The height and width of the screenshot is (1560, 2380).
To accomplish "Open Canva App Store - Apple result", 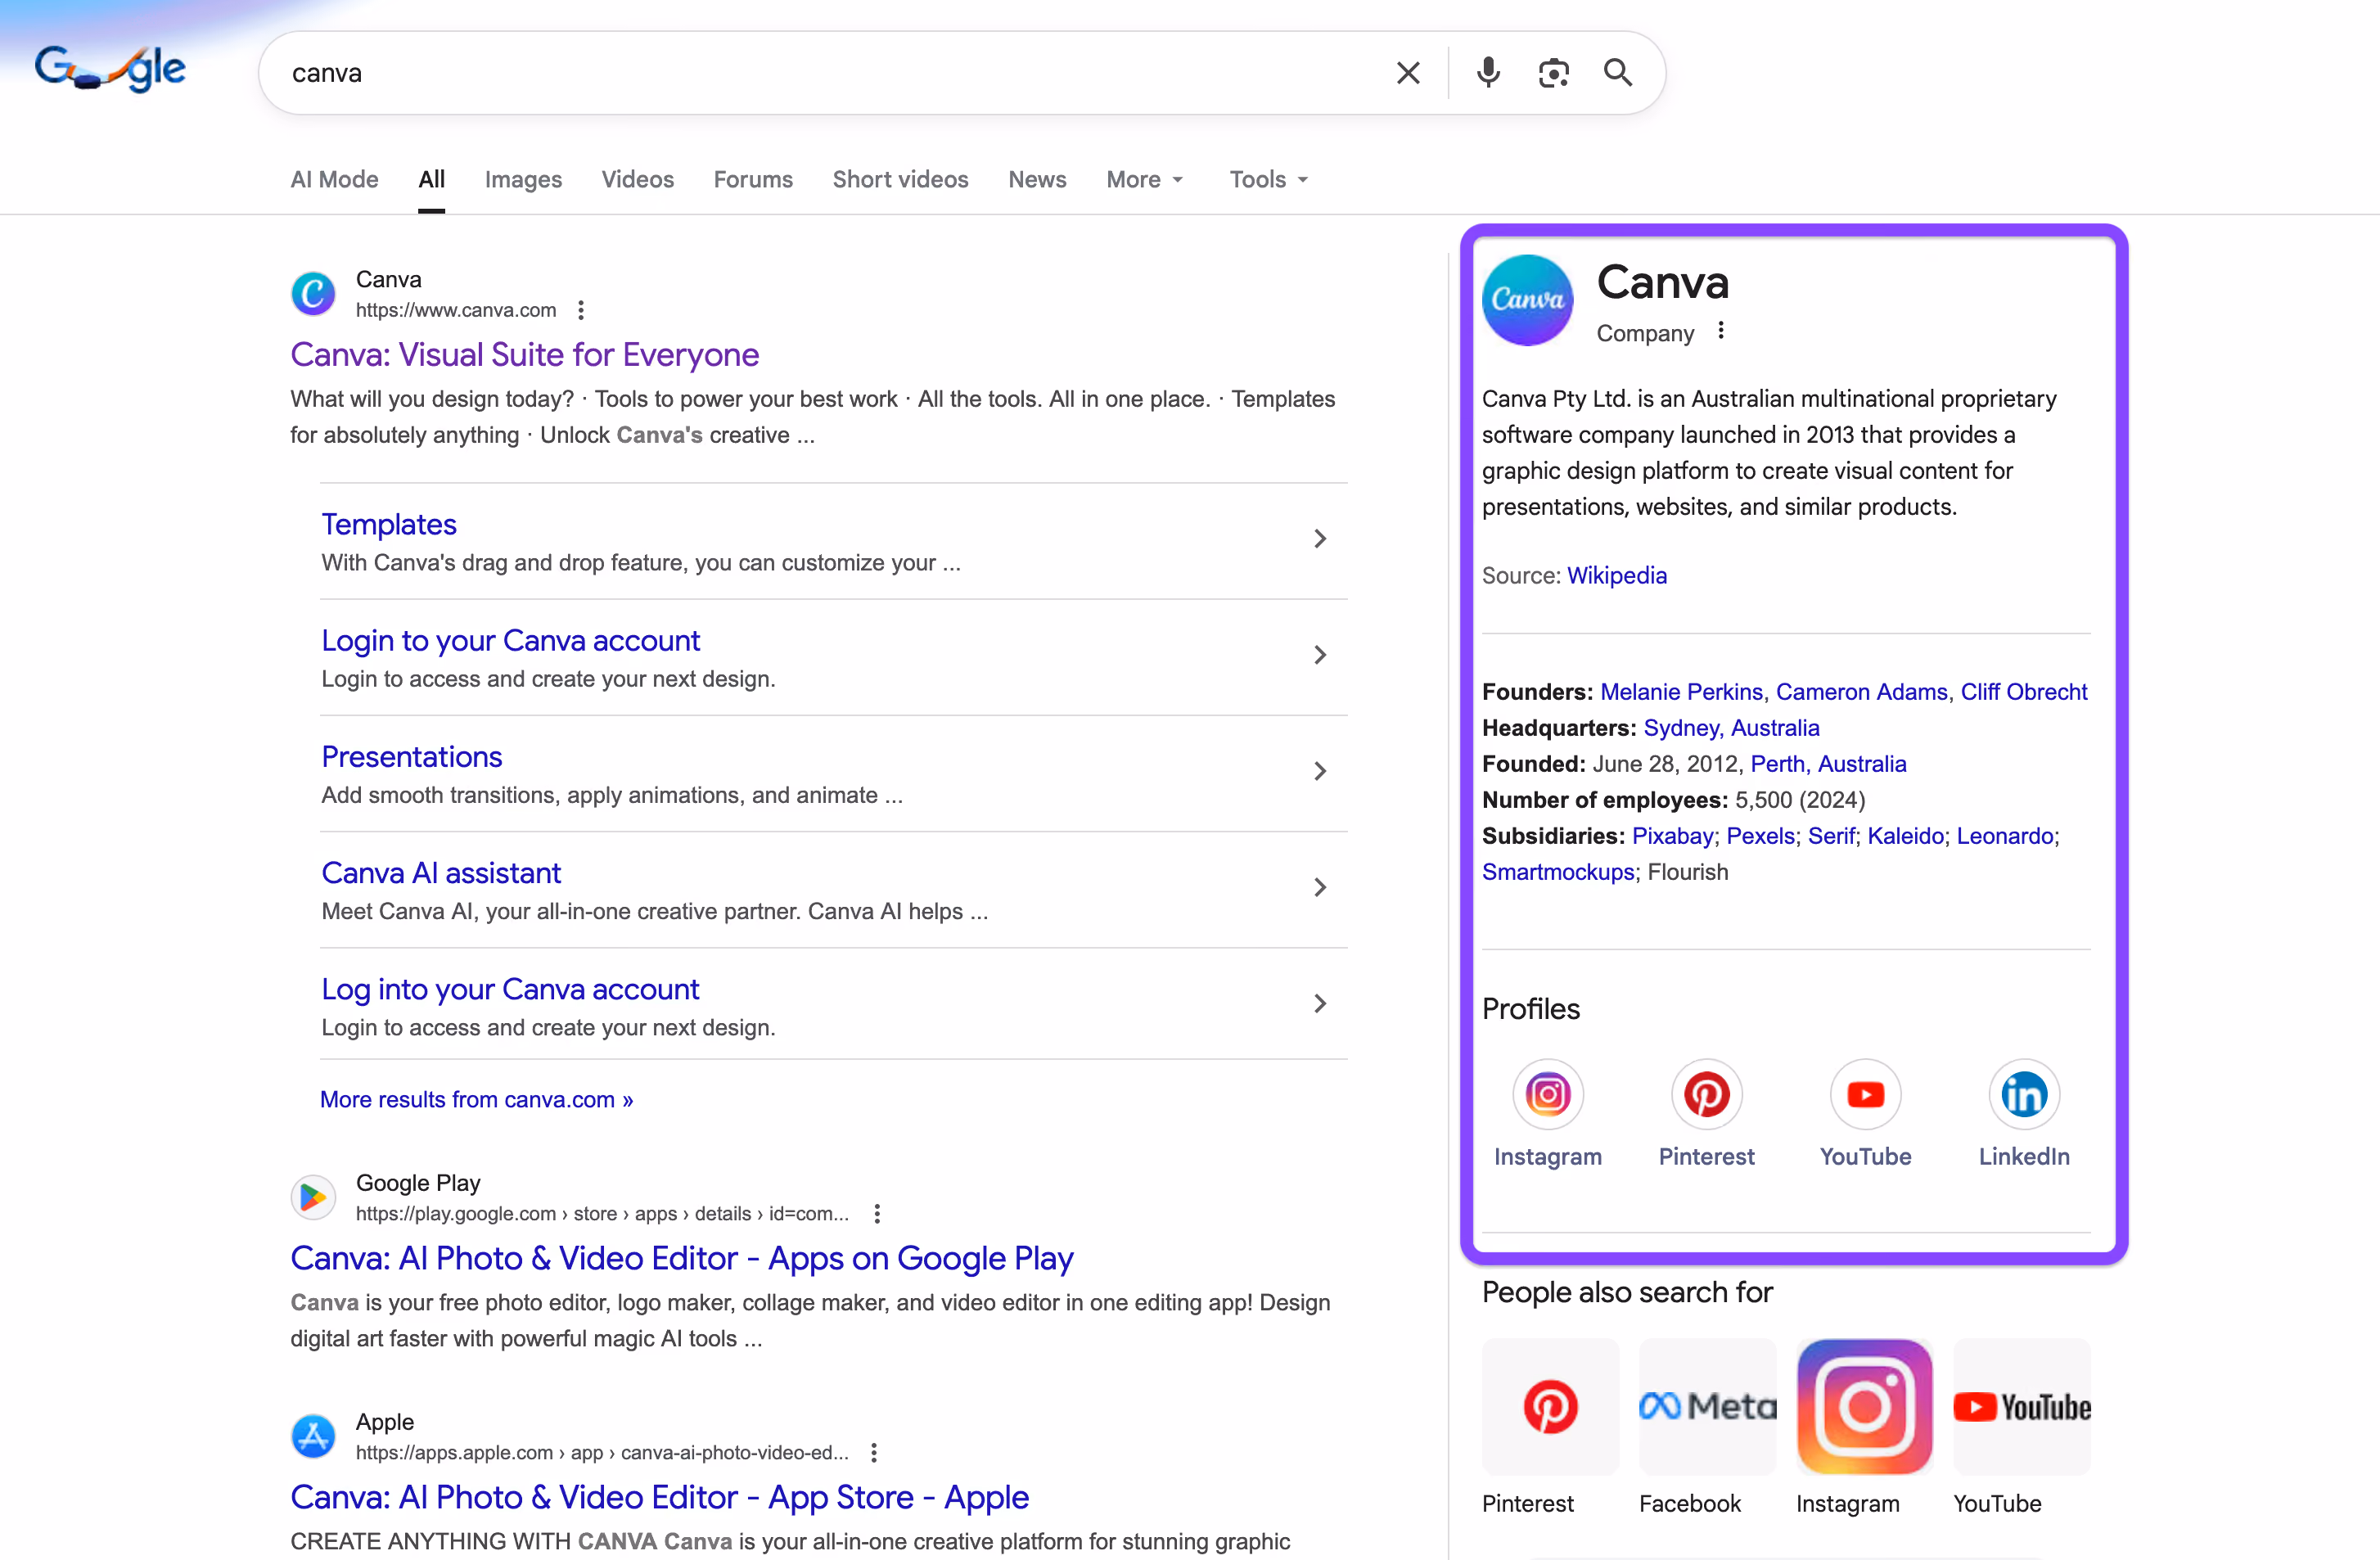I will (x=660, y=1498).
